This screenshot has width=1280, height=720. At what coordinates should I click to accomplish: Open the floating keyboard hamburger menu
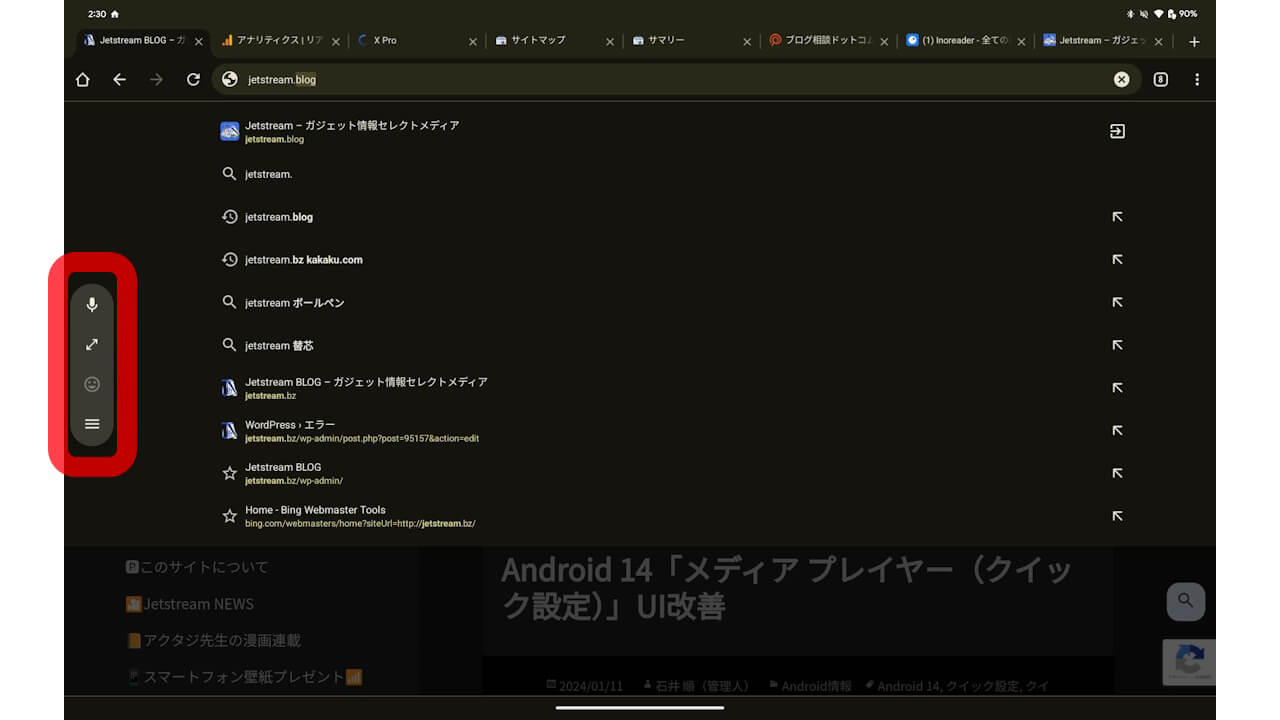pos(92,424)
